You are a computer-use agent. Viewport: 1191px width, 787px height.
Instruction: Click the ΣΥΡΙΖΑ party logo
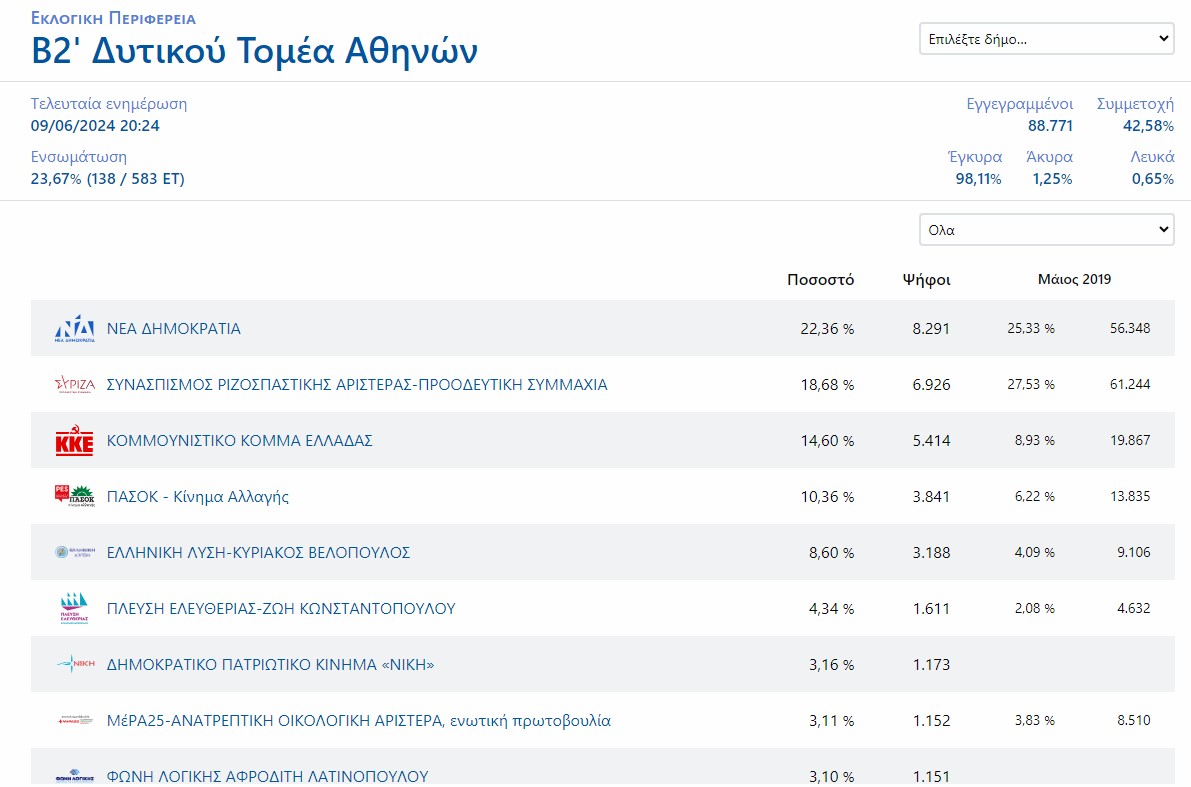coord(74,384)
